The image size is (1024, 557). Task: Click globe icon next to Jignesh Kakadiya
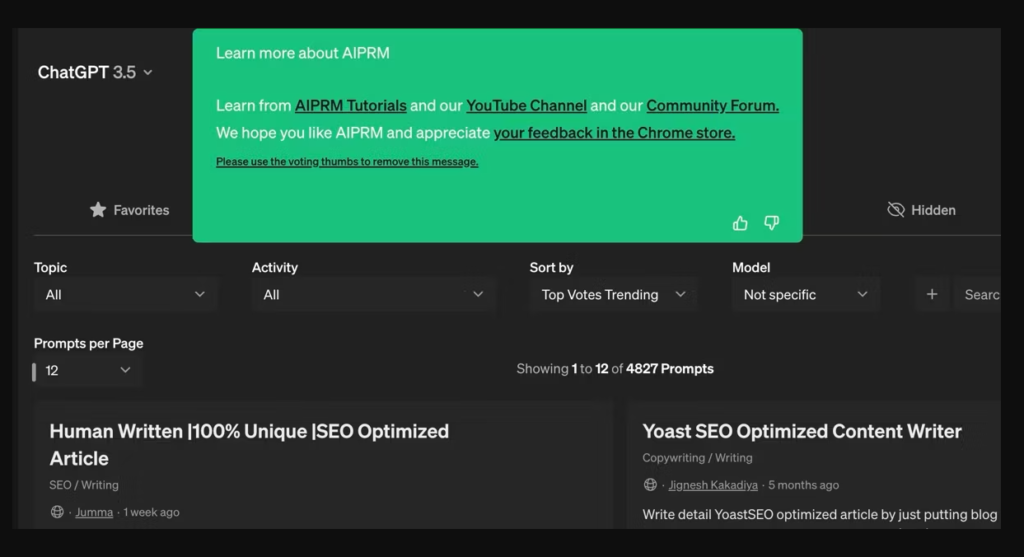(650, 485)
